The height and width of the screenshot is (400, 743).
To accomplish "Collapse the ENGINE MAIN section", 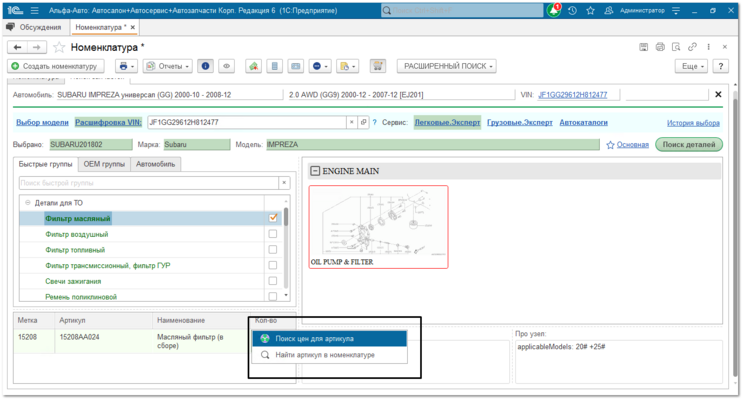I will (315, 171).
